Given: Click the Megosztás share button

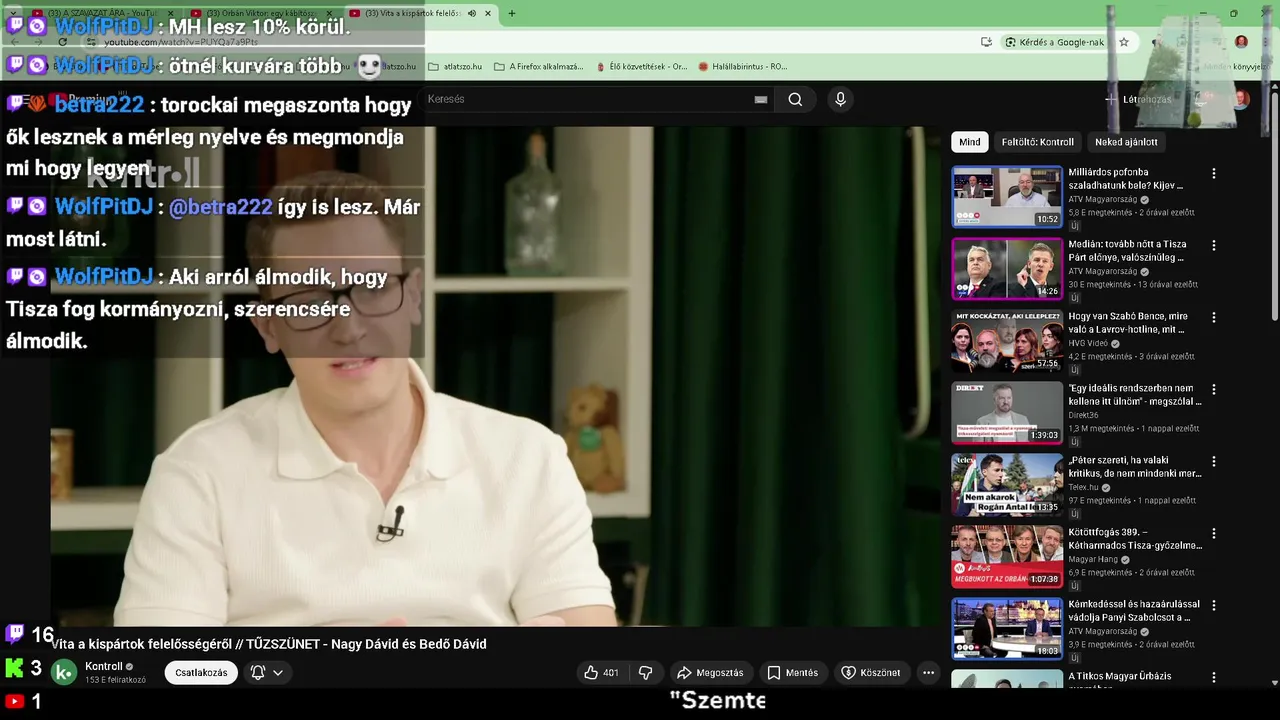Looking at the screenshot, I should pos(710,673).
